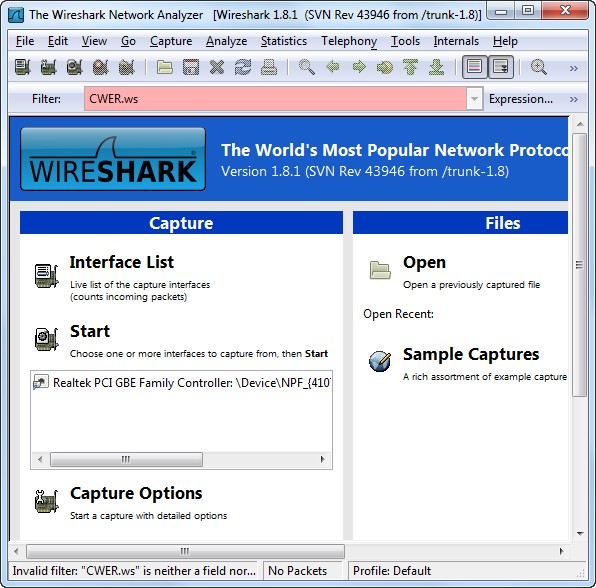
Task: Click the Interface List network card icon
Action: [x=46, y=276]
